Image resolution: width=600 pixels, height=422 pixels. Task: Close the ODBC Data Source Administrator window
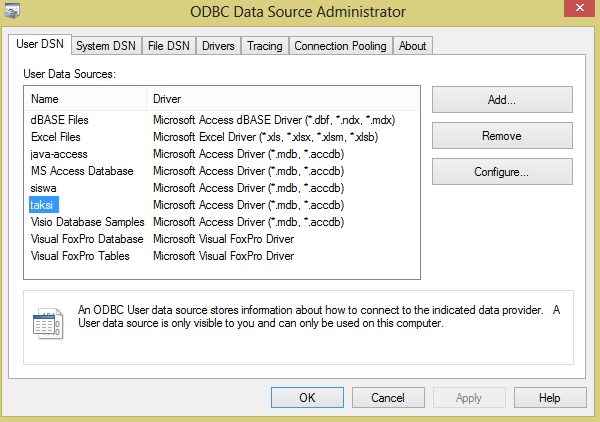[572, 13]
